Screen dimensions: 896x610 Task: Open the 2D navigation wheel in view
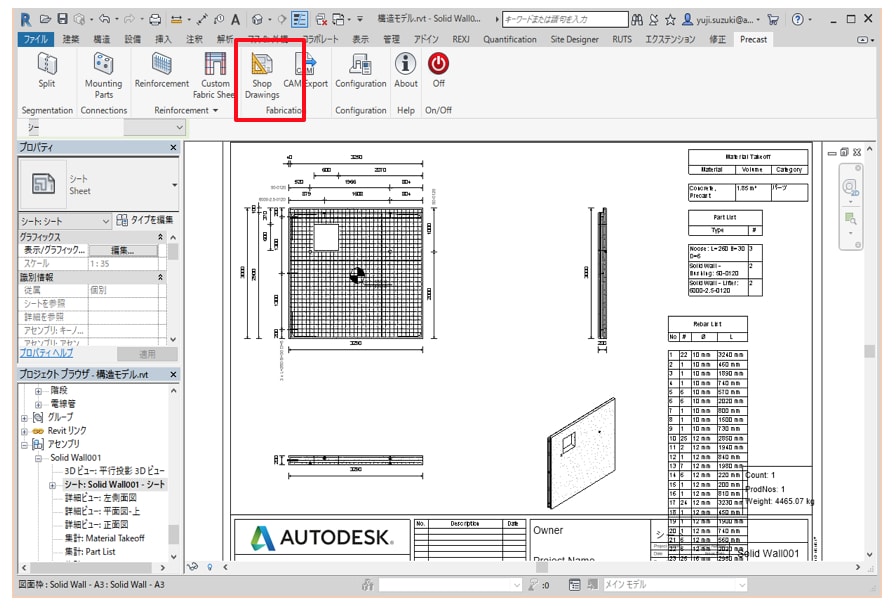[x=850, y=187]
